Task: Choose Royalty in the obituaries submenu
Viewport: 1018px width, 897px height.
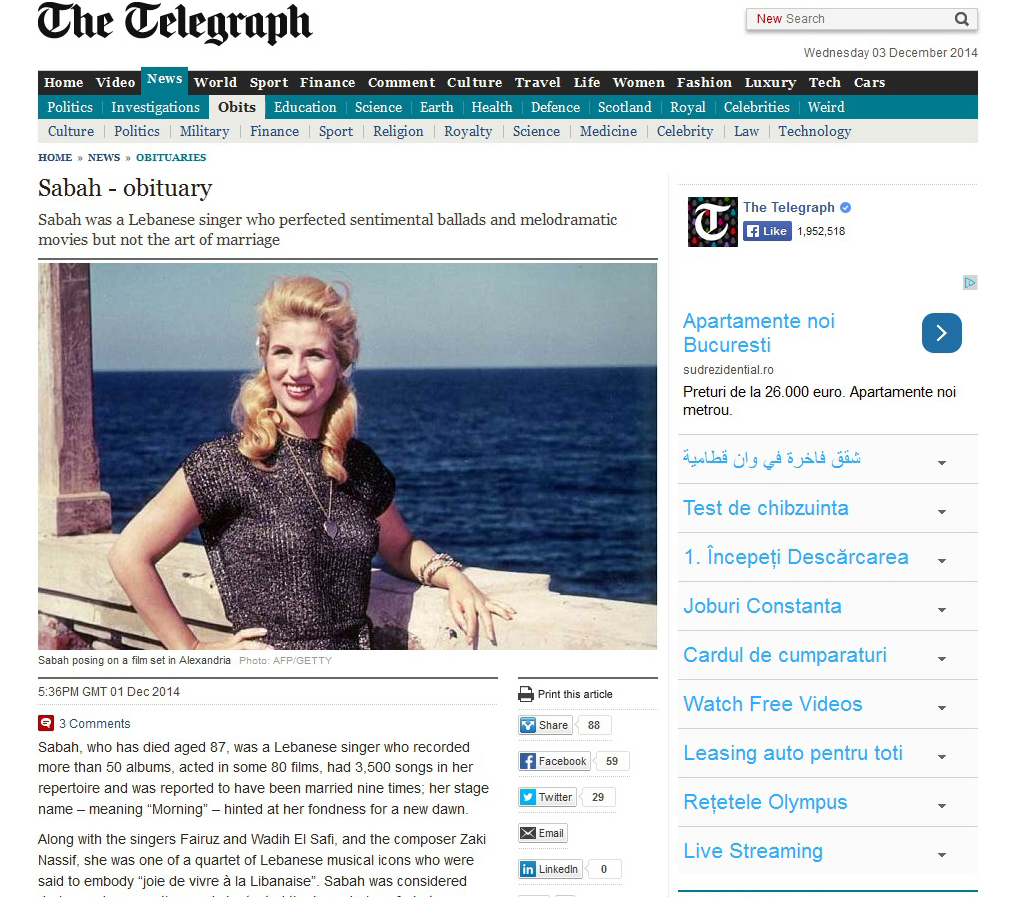Action: [x=468, y=131]
